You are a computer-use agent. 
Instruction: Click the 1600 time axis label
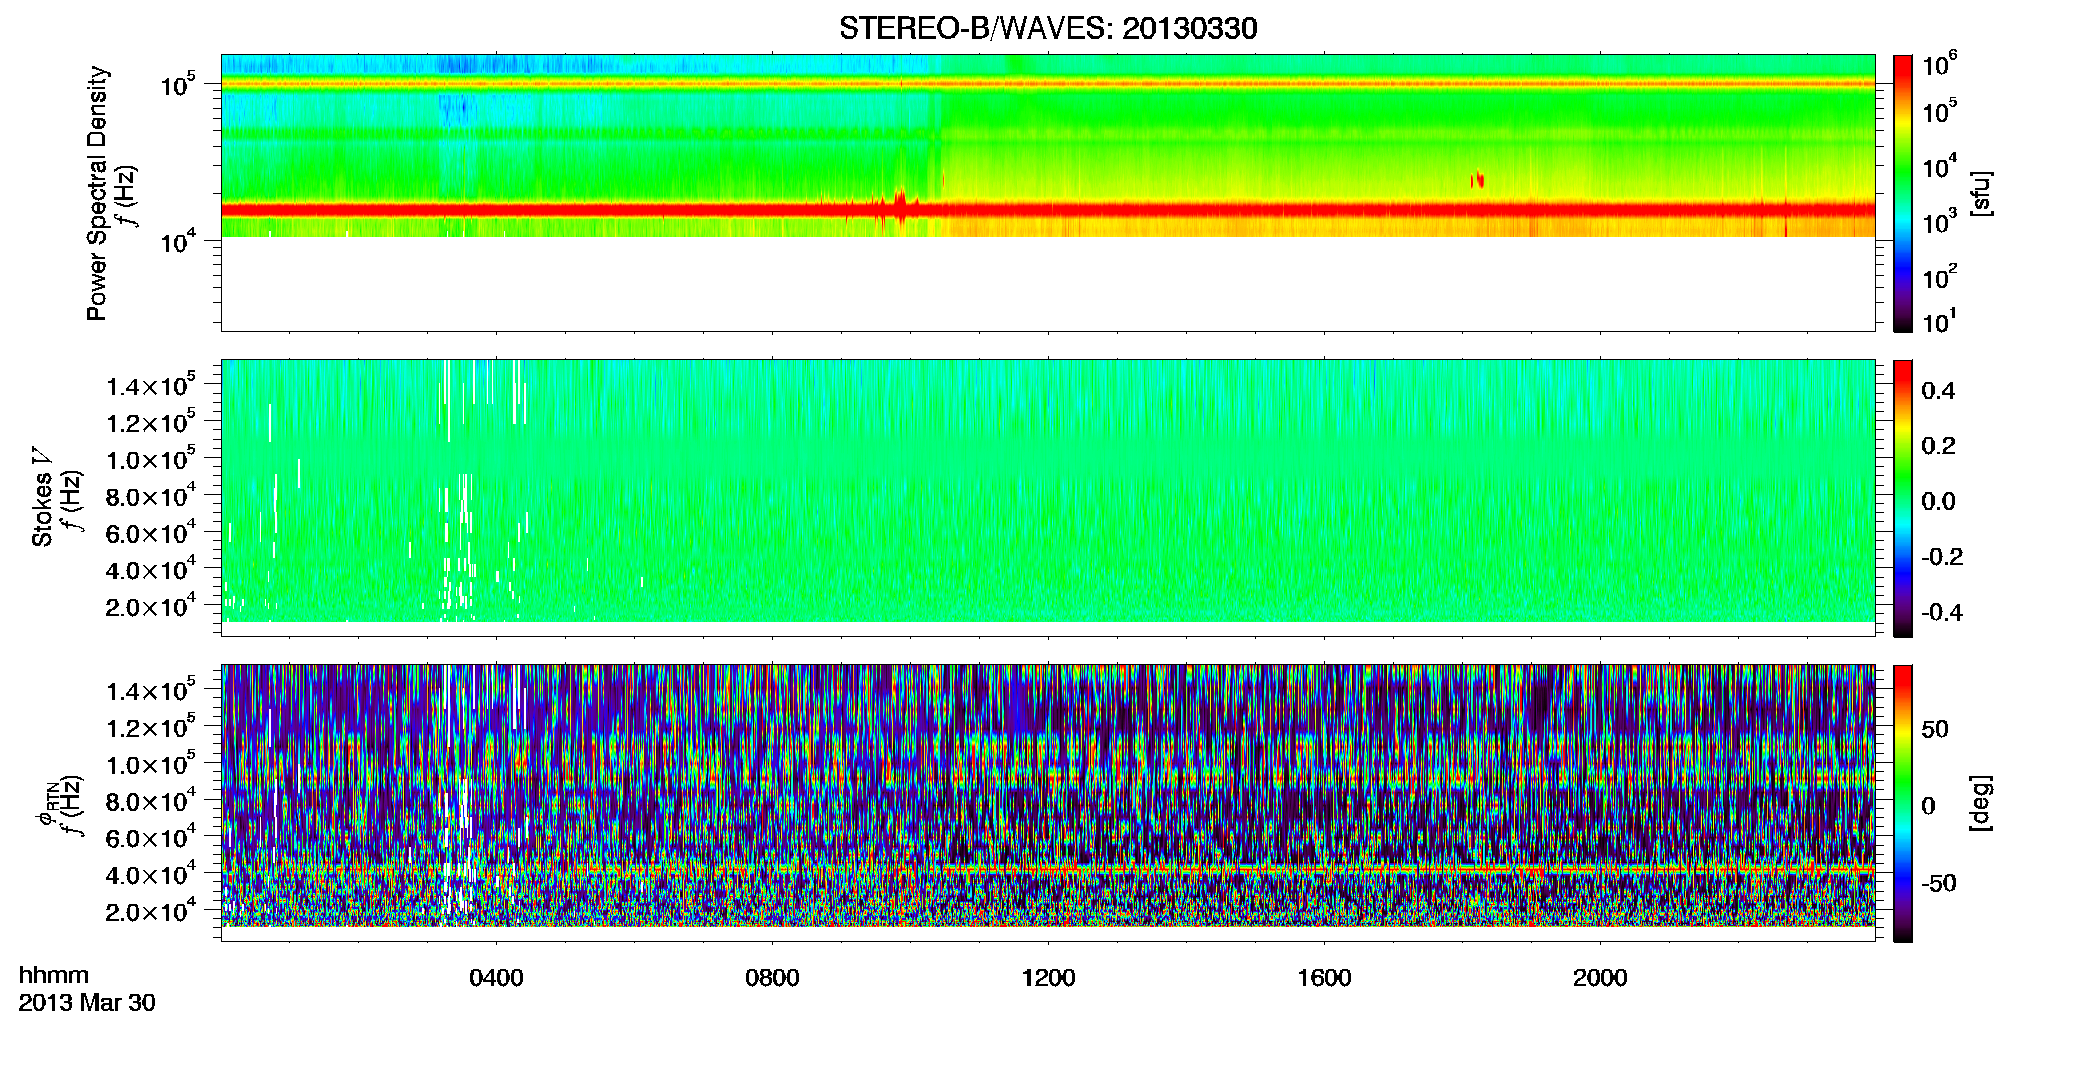pos(1324,978)
